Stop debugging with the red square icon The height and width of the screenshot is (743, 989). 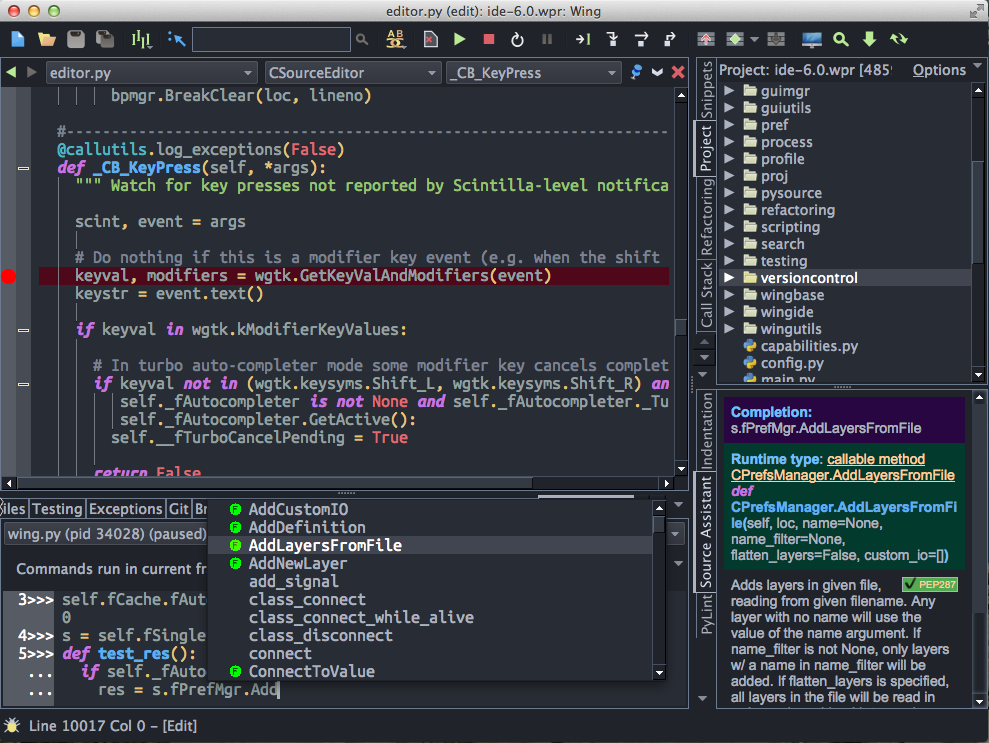point(488,39)
